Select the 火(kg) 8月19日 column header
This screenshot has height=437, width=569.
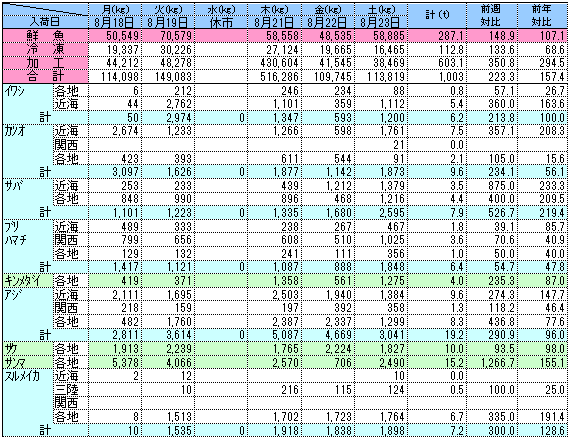click(x=168, y=16)
